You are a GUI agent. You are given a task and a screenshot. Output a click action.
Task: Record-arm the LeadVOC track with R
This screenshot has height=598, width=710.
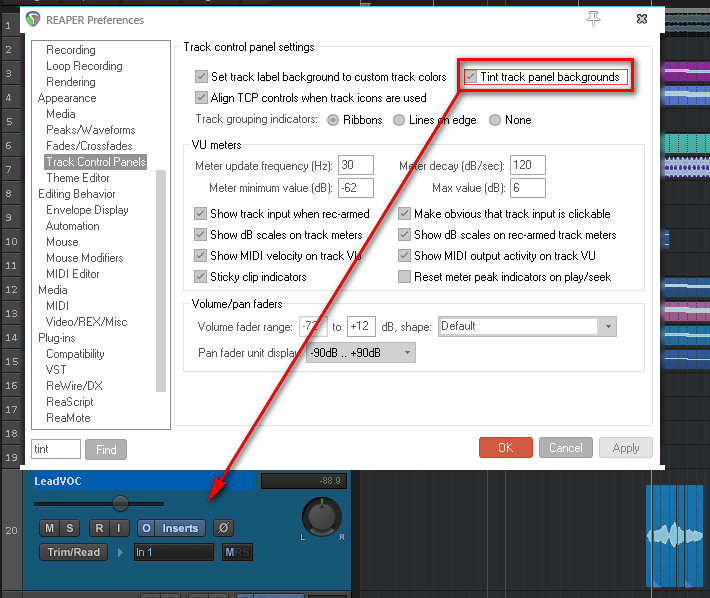(x=99, y=528)
